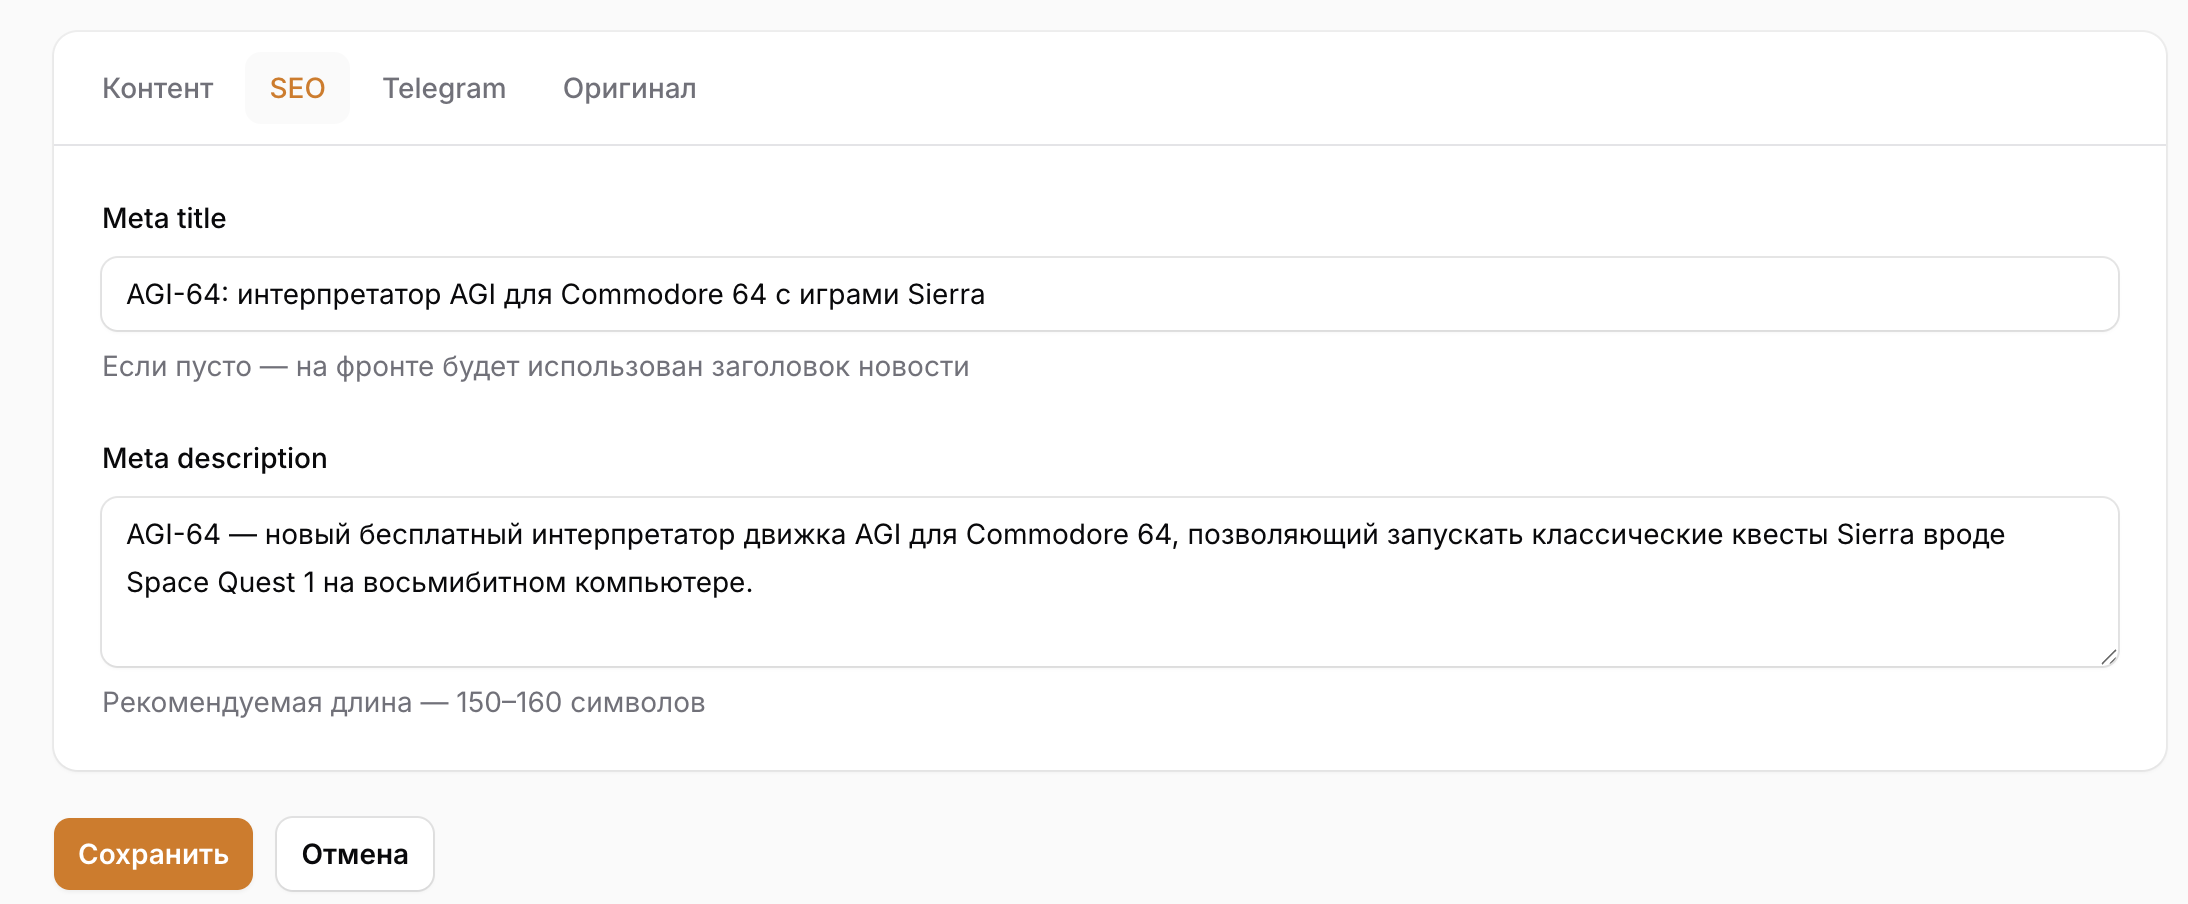
Task: Switch to the Контент tab
Action: (157, 88)
